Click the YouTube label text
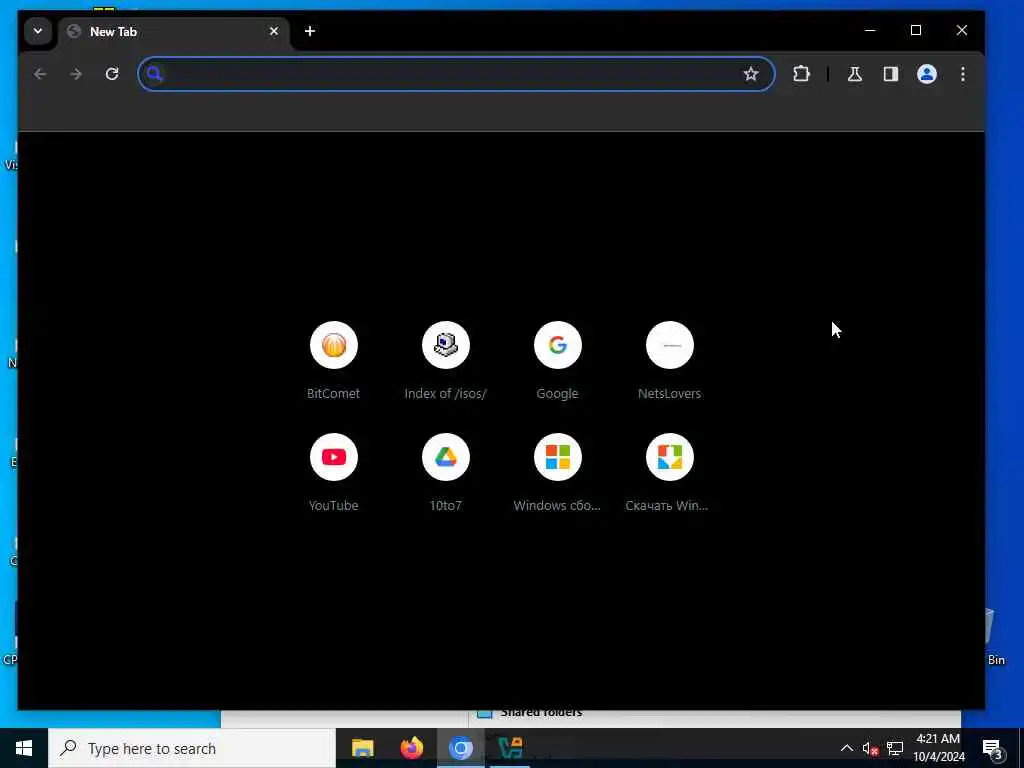This screenshot has width=1024, height=768. [333, 505]
